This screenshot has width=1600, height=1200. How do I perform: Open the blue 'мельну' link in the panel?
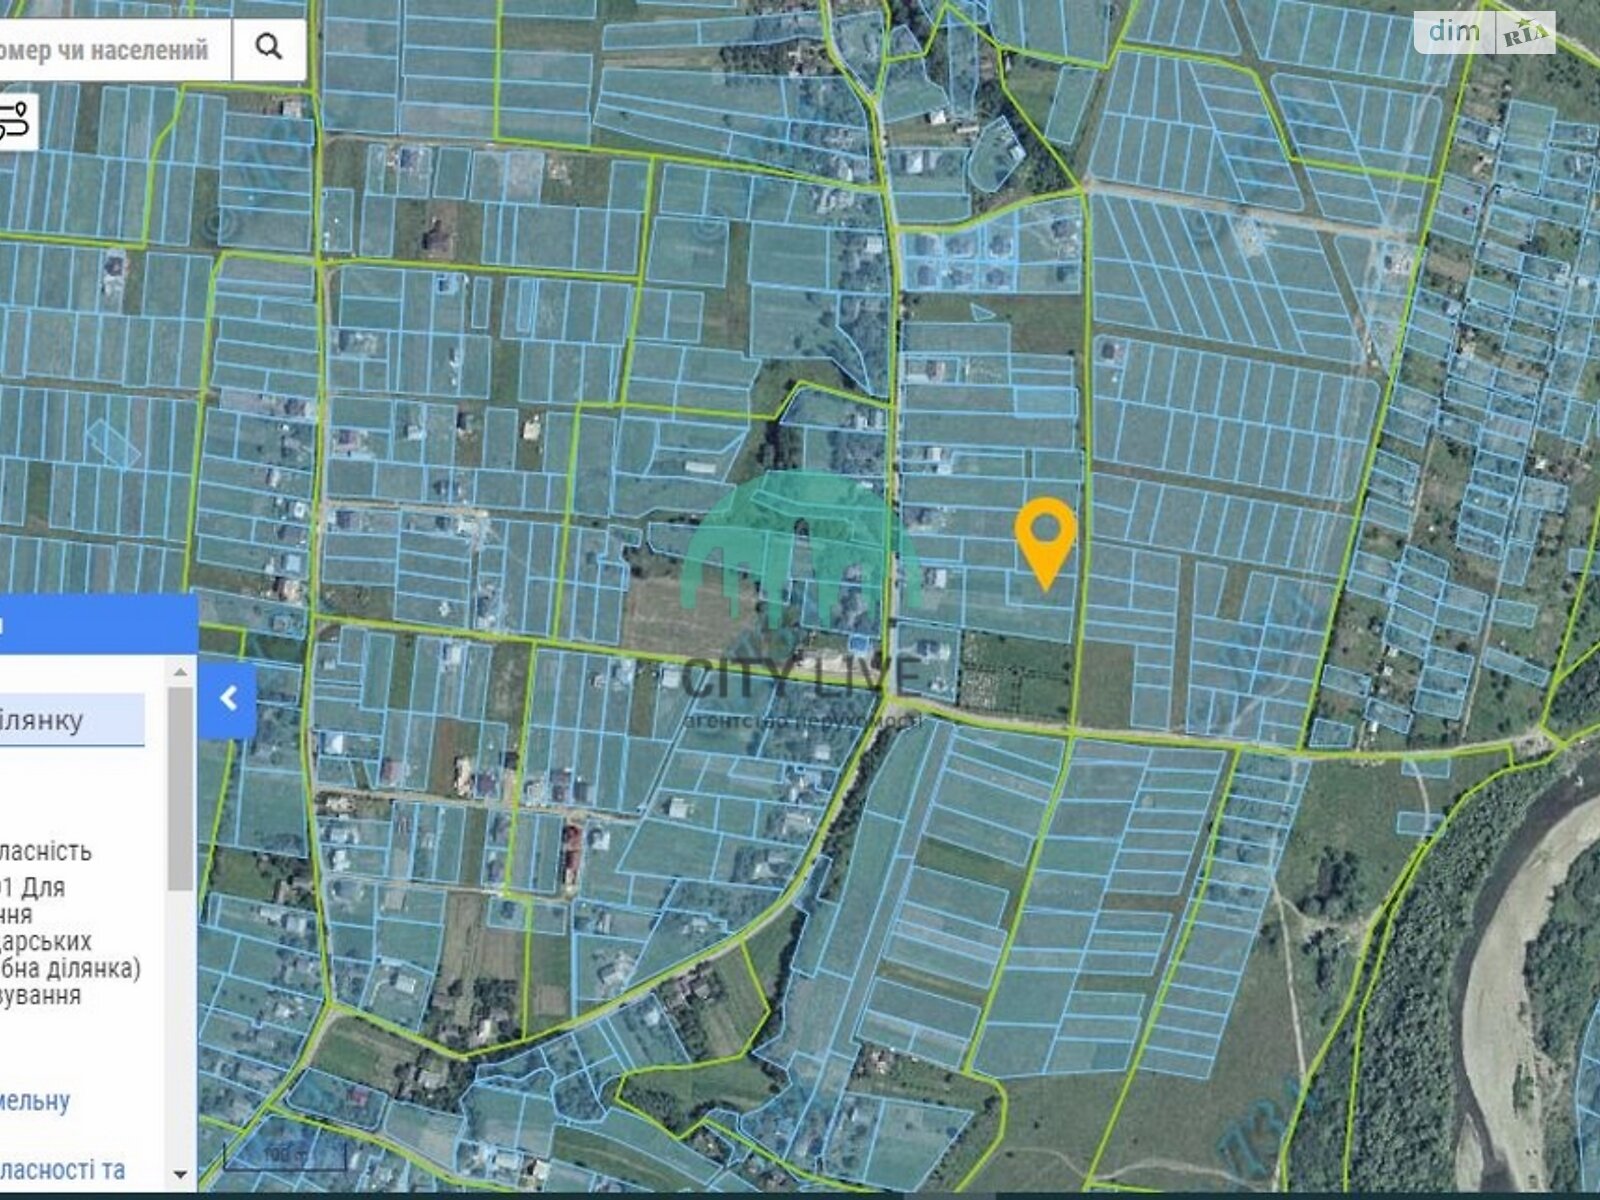click(35, 1101)
